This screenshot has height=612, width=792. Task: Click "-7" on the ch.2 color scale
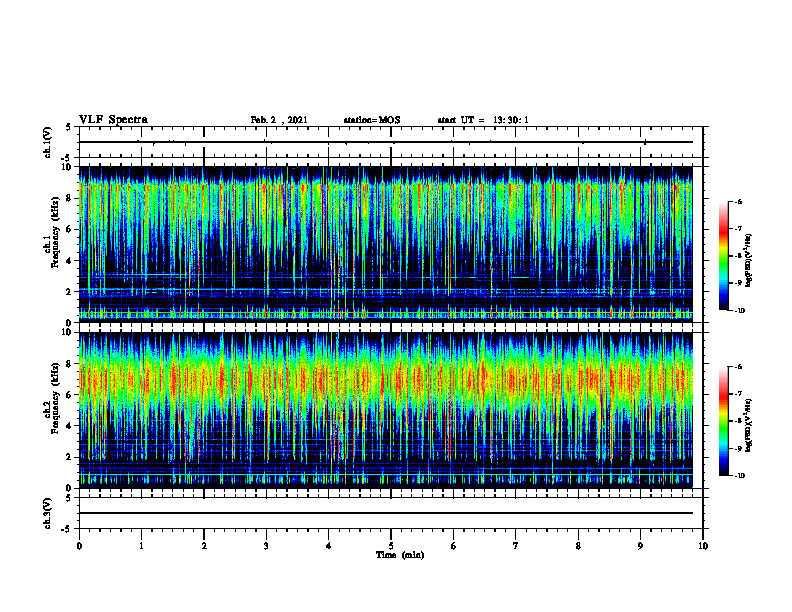pyautogui.click(x=738, y=394)
